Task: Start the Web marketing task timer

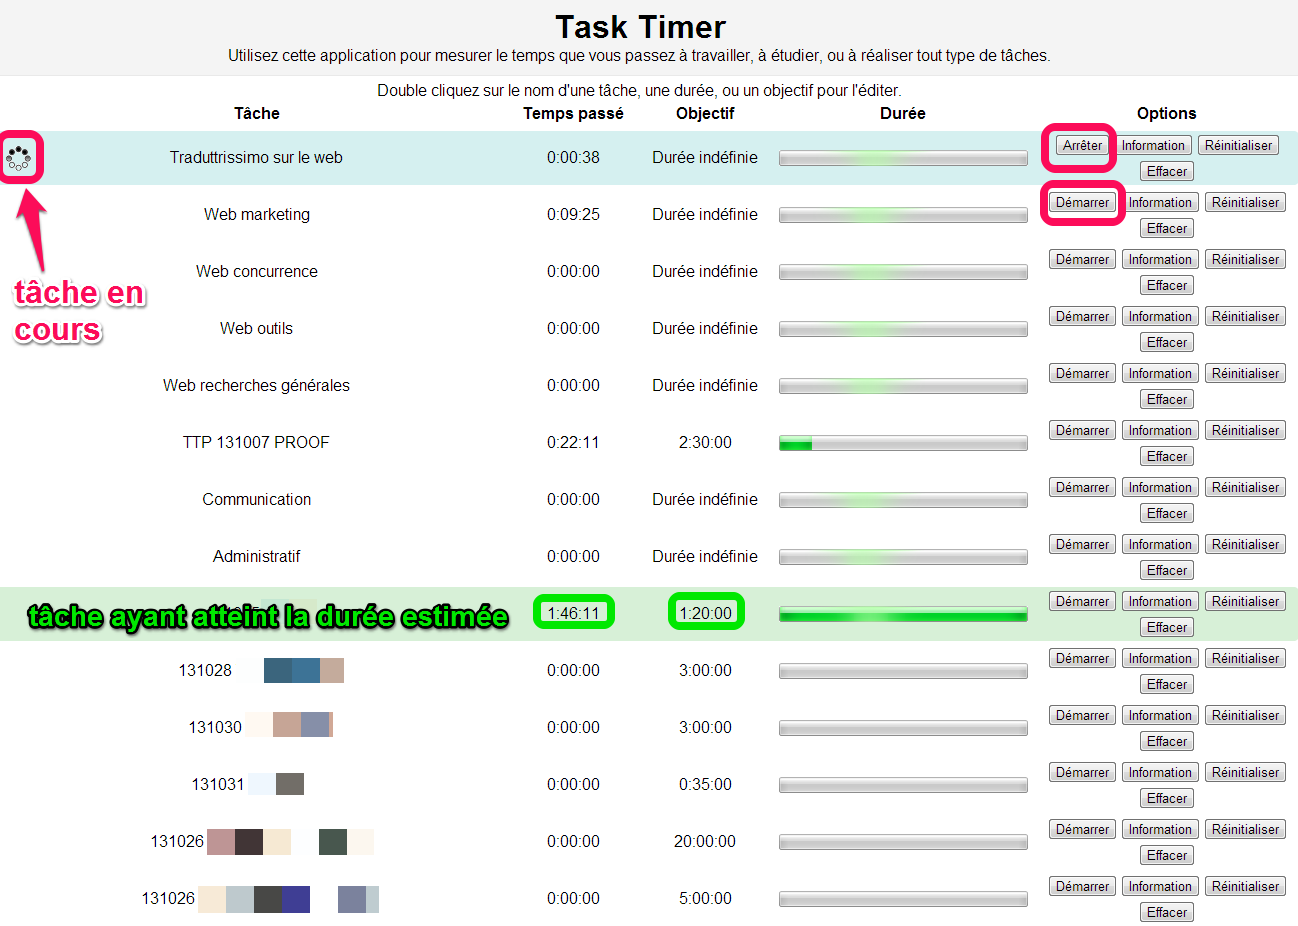Action: pos(1082,202)
